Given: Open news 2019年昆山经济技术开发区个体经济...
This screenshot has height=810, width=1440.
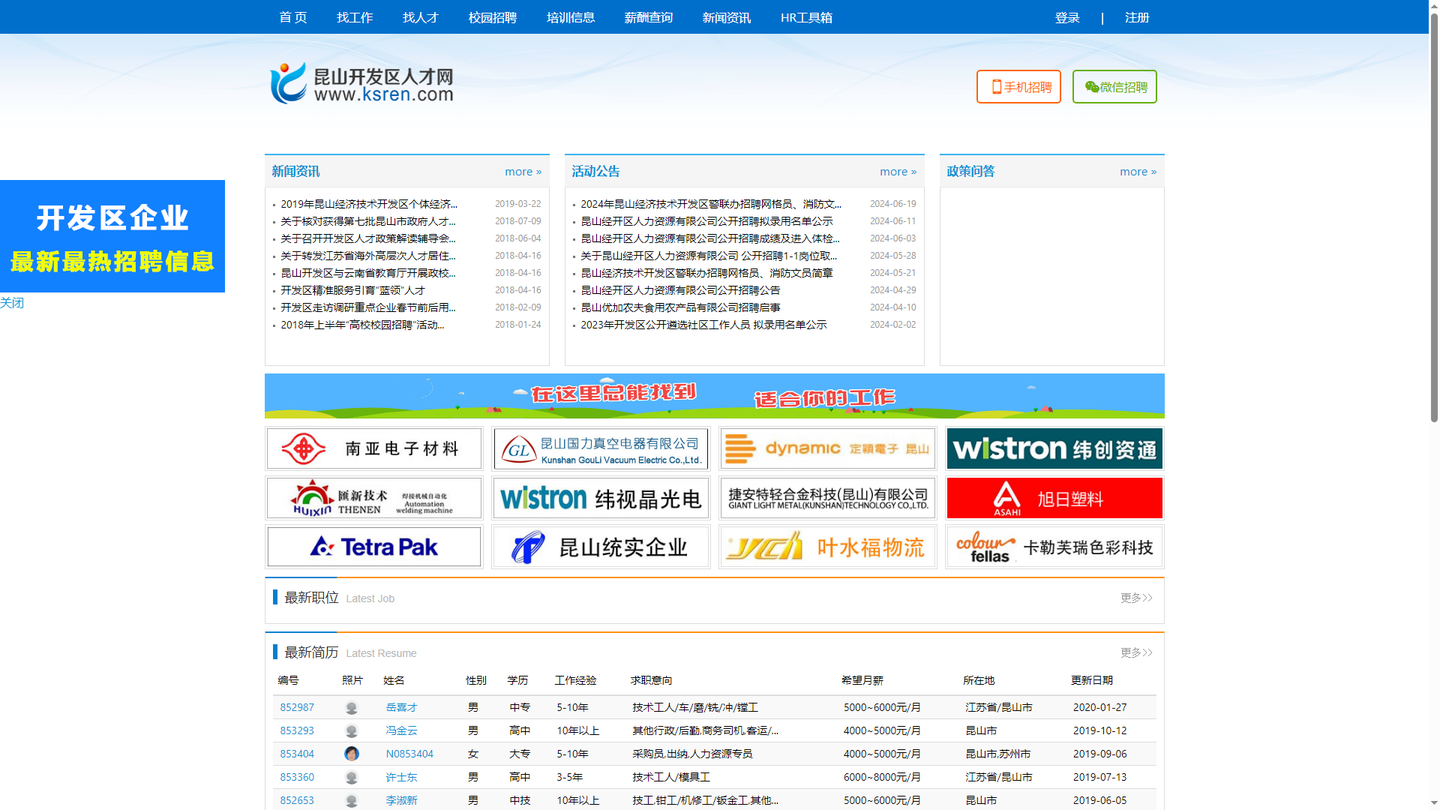Looking at the screenshot, I should pyautogui.click(x=369, y=204).
